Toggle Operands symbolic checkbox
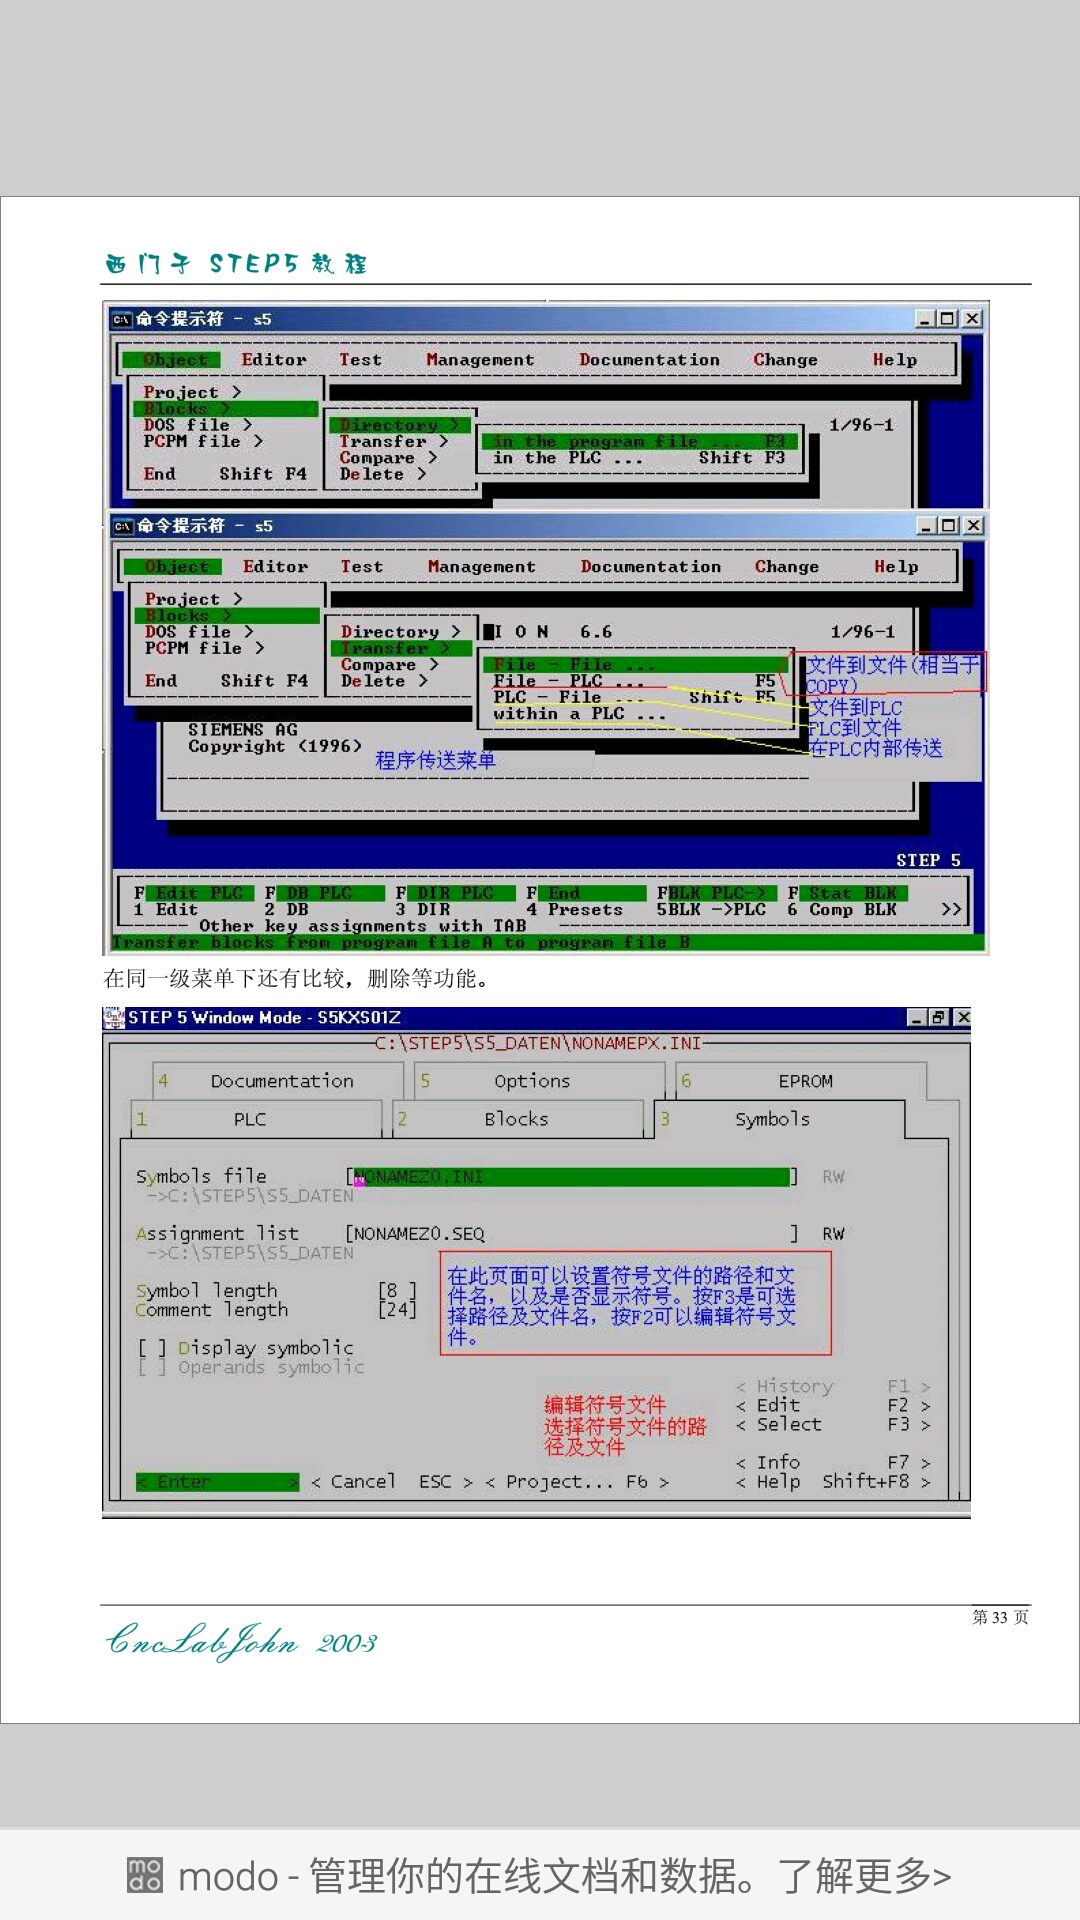Viewport: 1080px width, 1920px height. 152,1367
